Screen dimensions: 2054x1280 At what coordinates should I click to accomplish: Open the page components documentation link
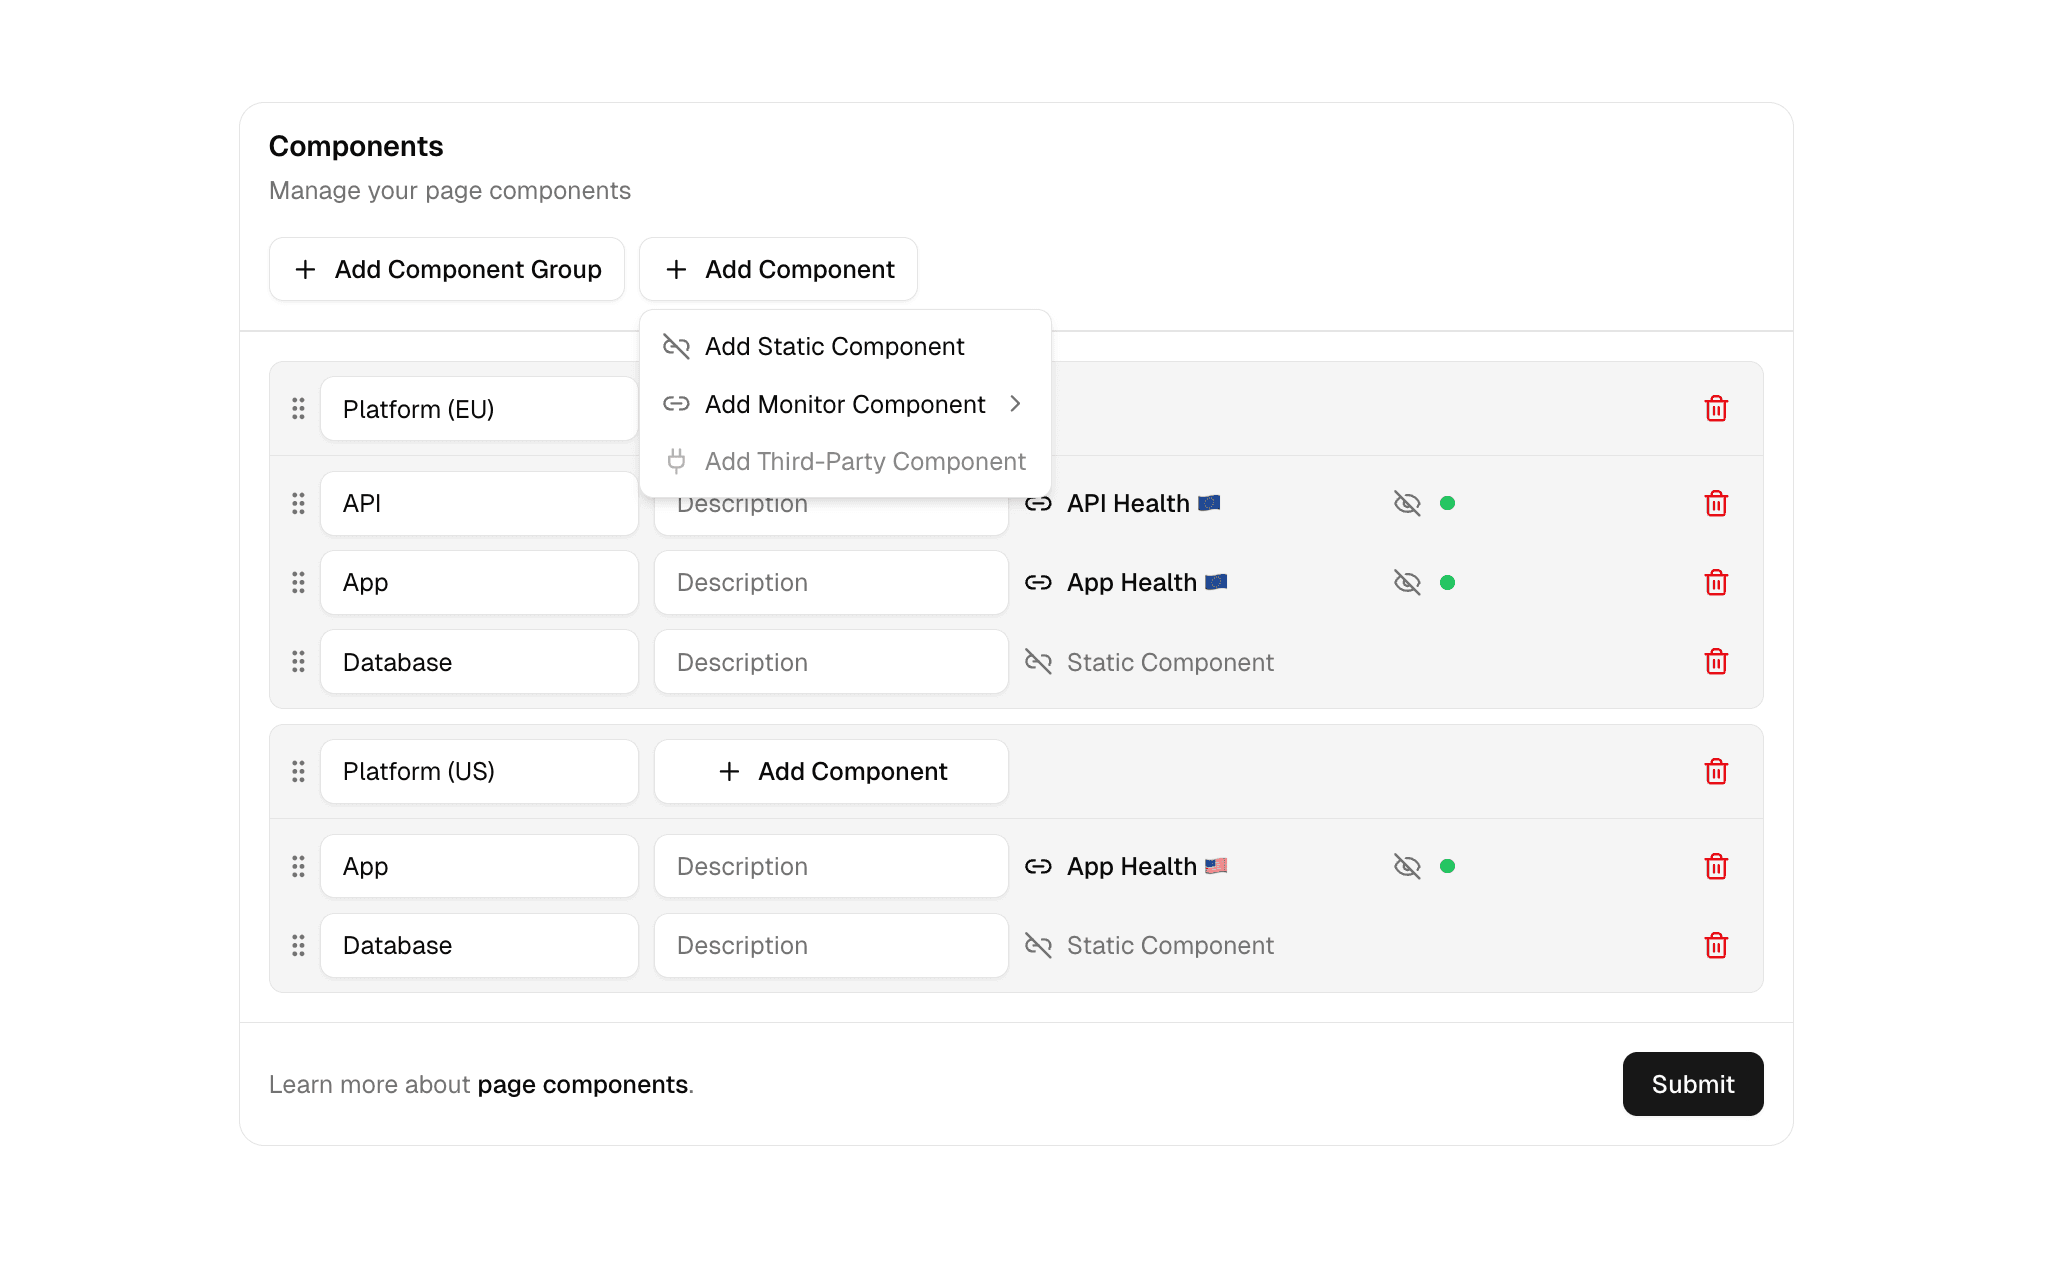click(x=583, y=1084)
